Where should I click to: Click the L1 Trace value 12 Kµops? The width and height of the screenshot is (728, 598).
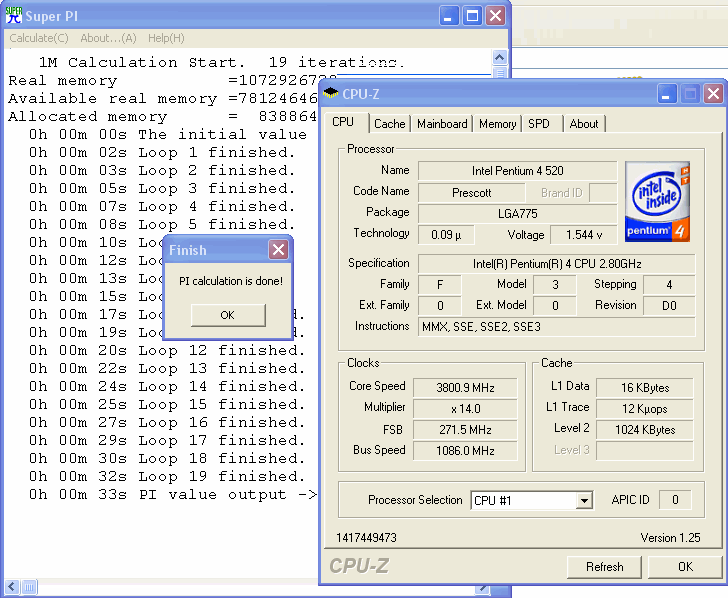click(x=644, y=409)
